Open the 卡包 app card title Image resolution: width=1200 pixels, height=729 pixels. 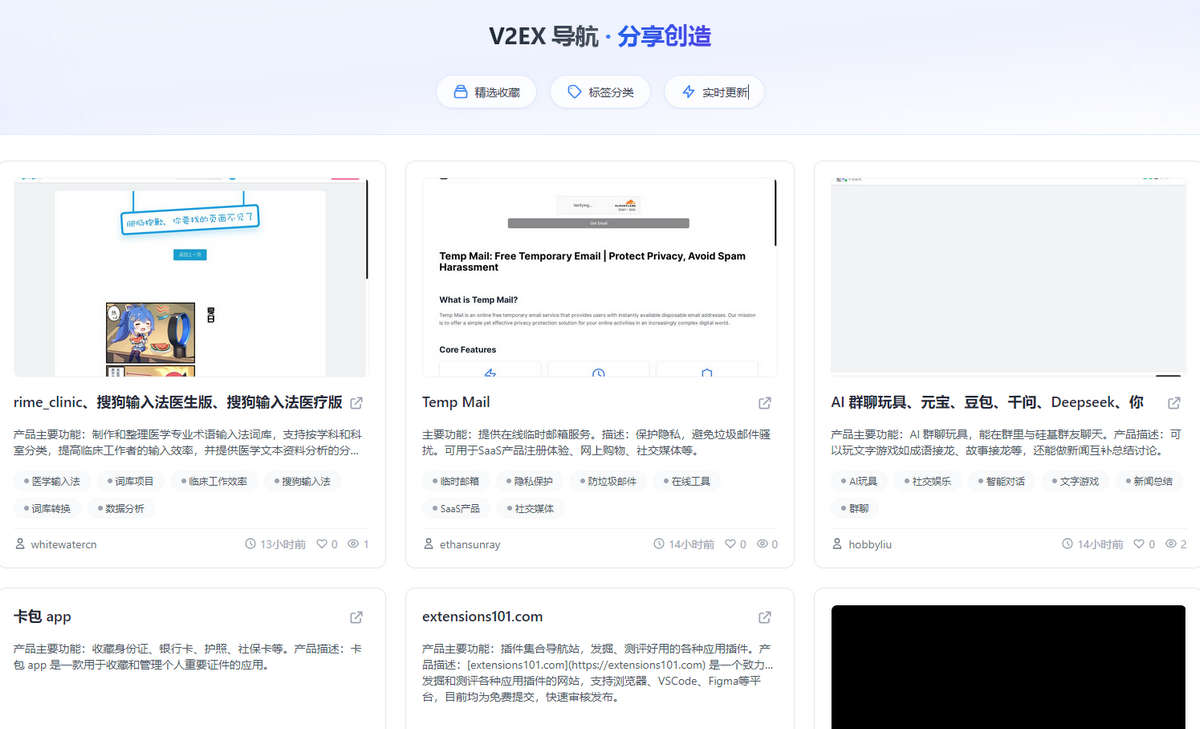click(x=43, y=617)
